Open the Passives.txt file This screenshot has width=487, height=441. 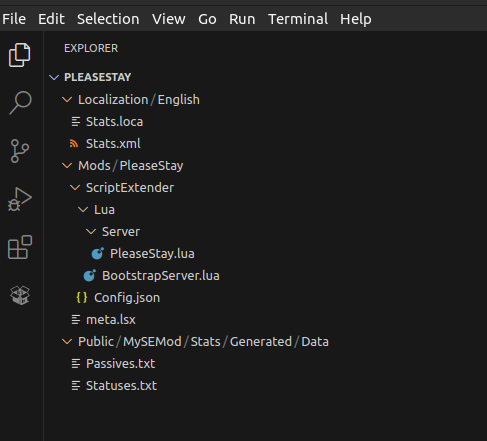pos(120,364)
